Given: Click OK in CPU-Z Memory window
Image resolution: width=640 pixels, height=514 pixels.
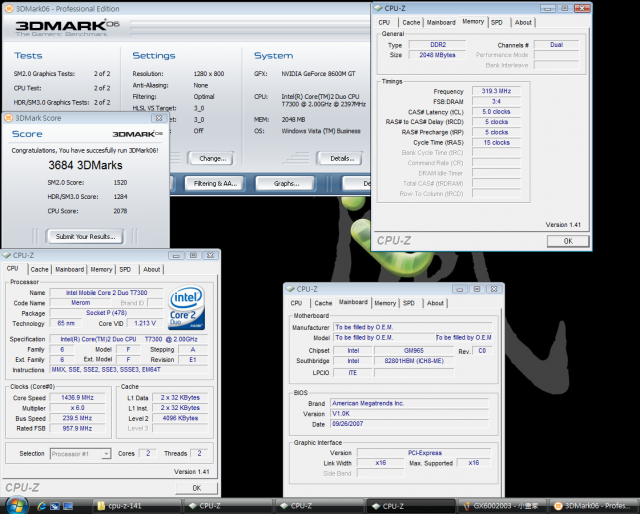Looking at the screenshot, I should tap(568, 241).
